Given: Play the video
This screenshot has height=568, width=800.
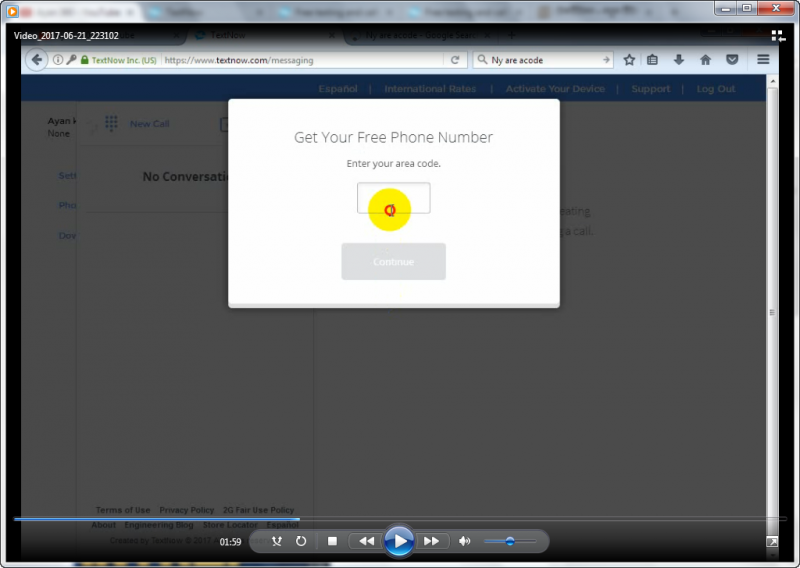Looking at the screenshot, I should [x=399, y=541].
